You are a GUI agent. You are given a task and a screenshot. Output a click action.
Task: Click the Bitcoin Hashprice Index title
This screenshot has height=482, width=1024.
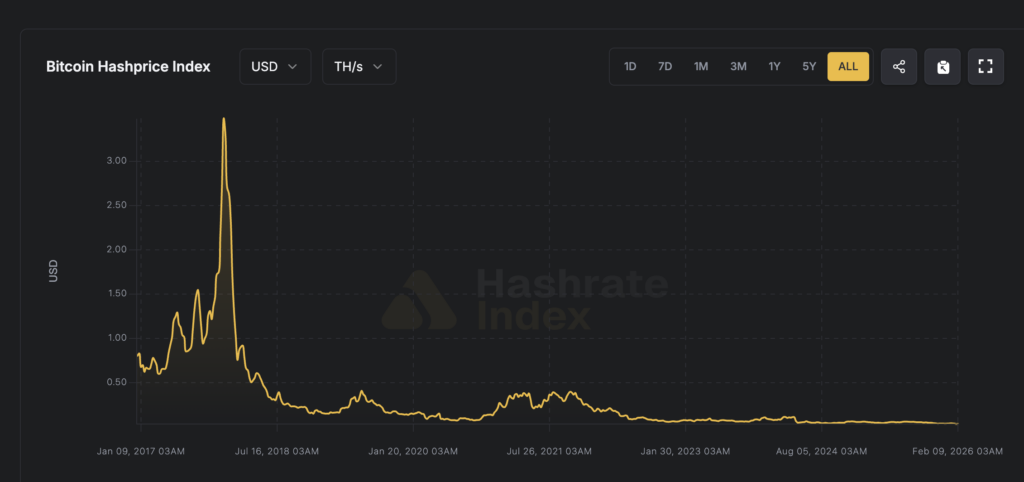128,67
